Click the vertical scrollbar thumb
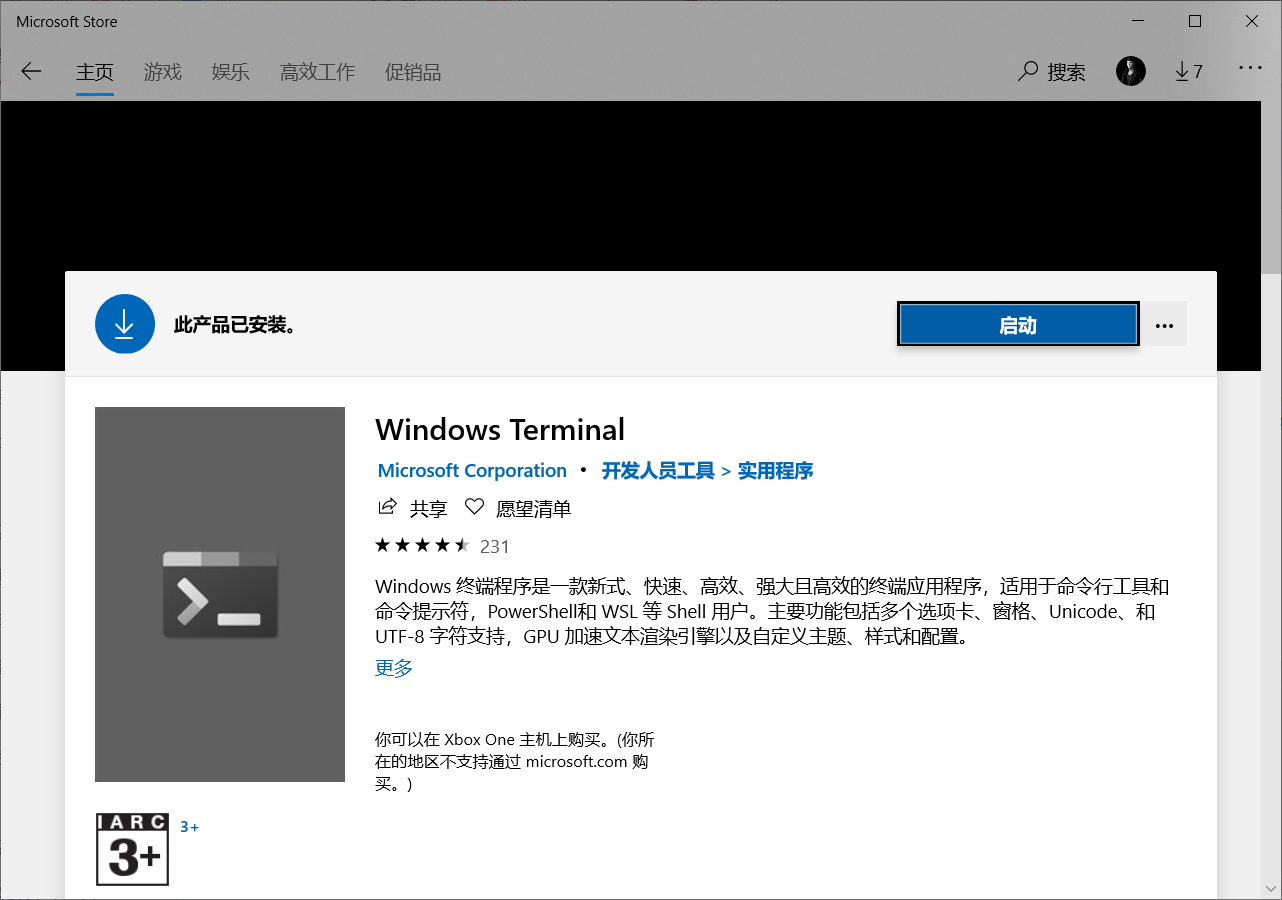Screen dimensions: 1282x900 pyautogui.click(x=1271, y=186)
